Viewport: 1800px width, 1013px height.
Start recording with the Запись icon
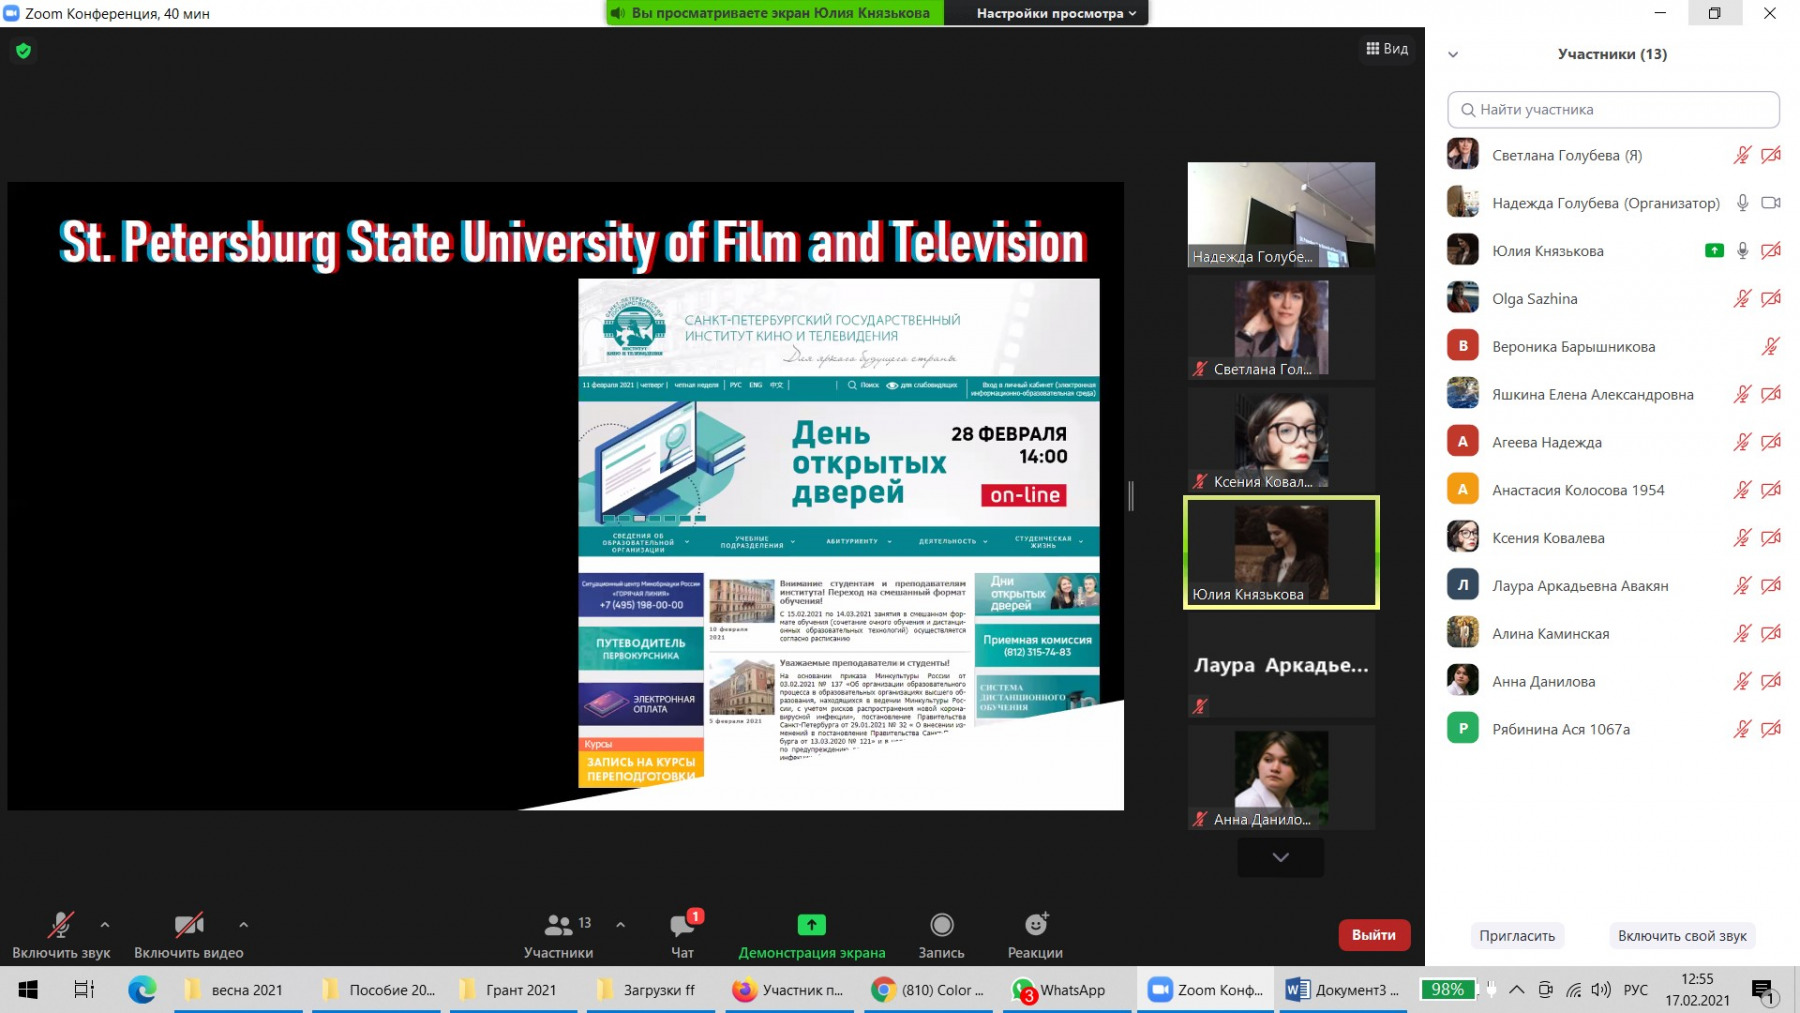(941, 925)
